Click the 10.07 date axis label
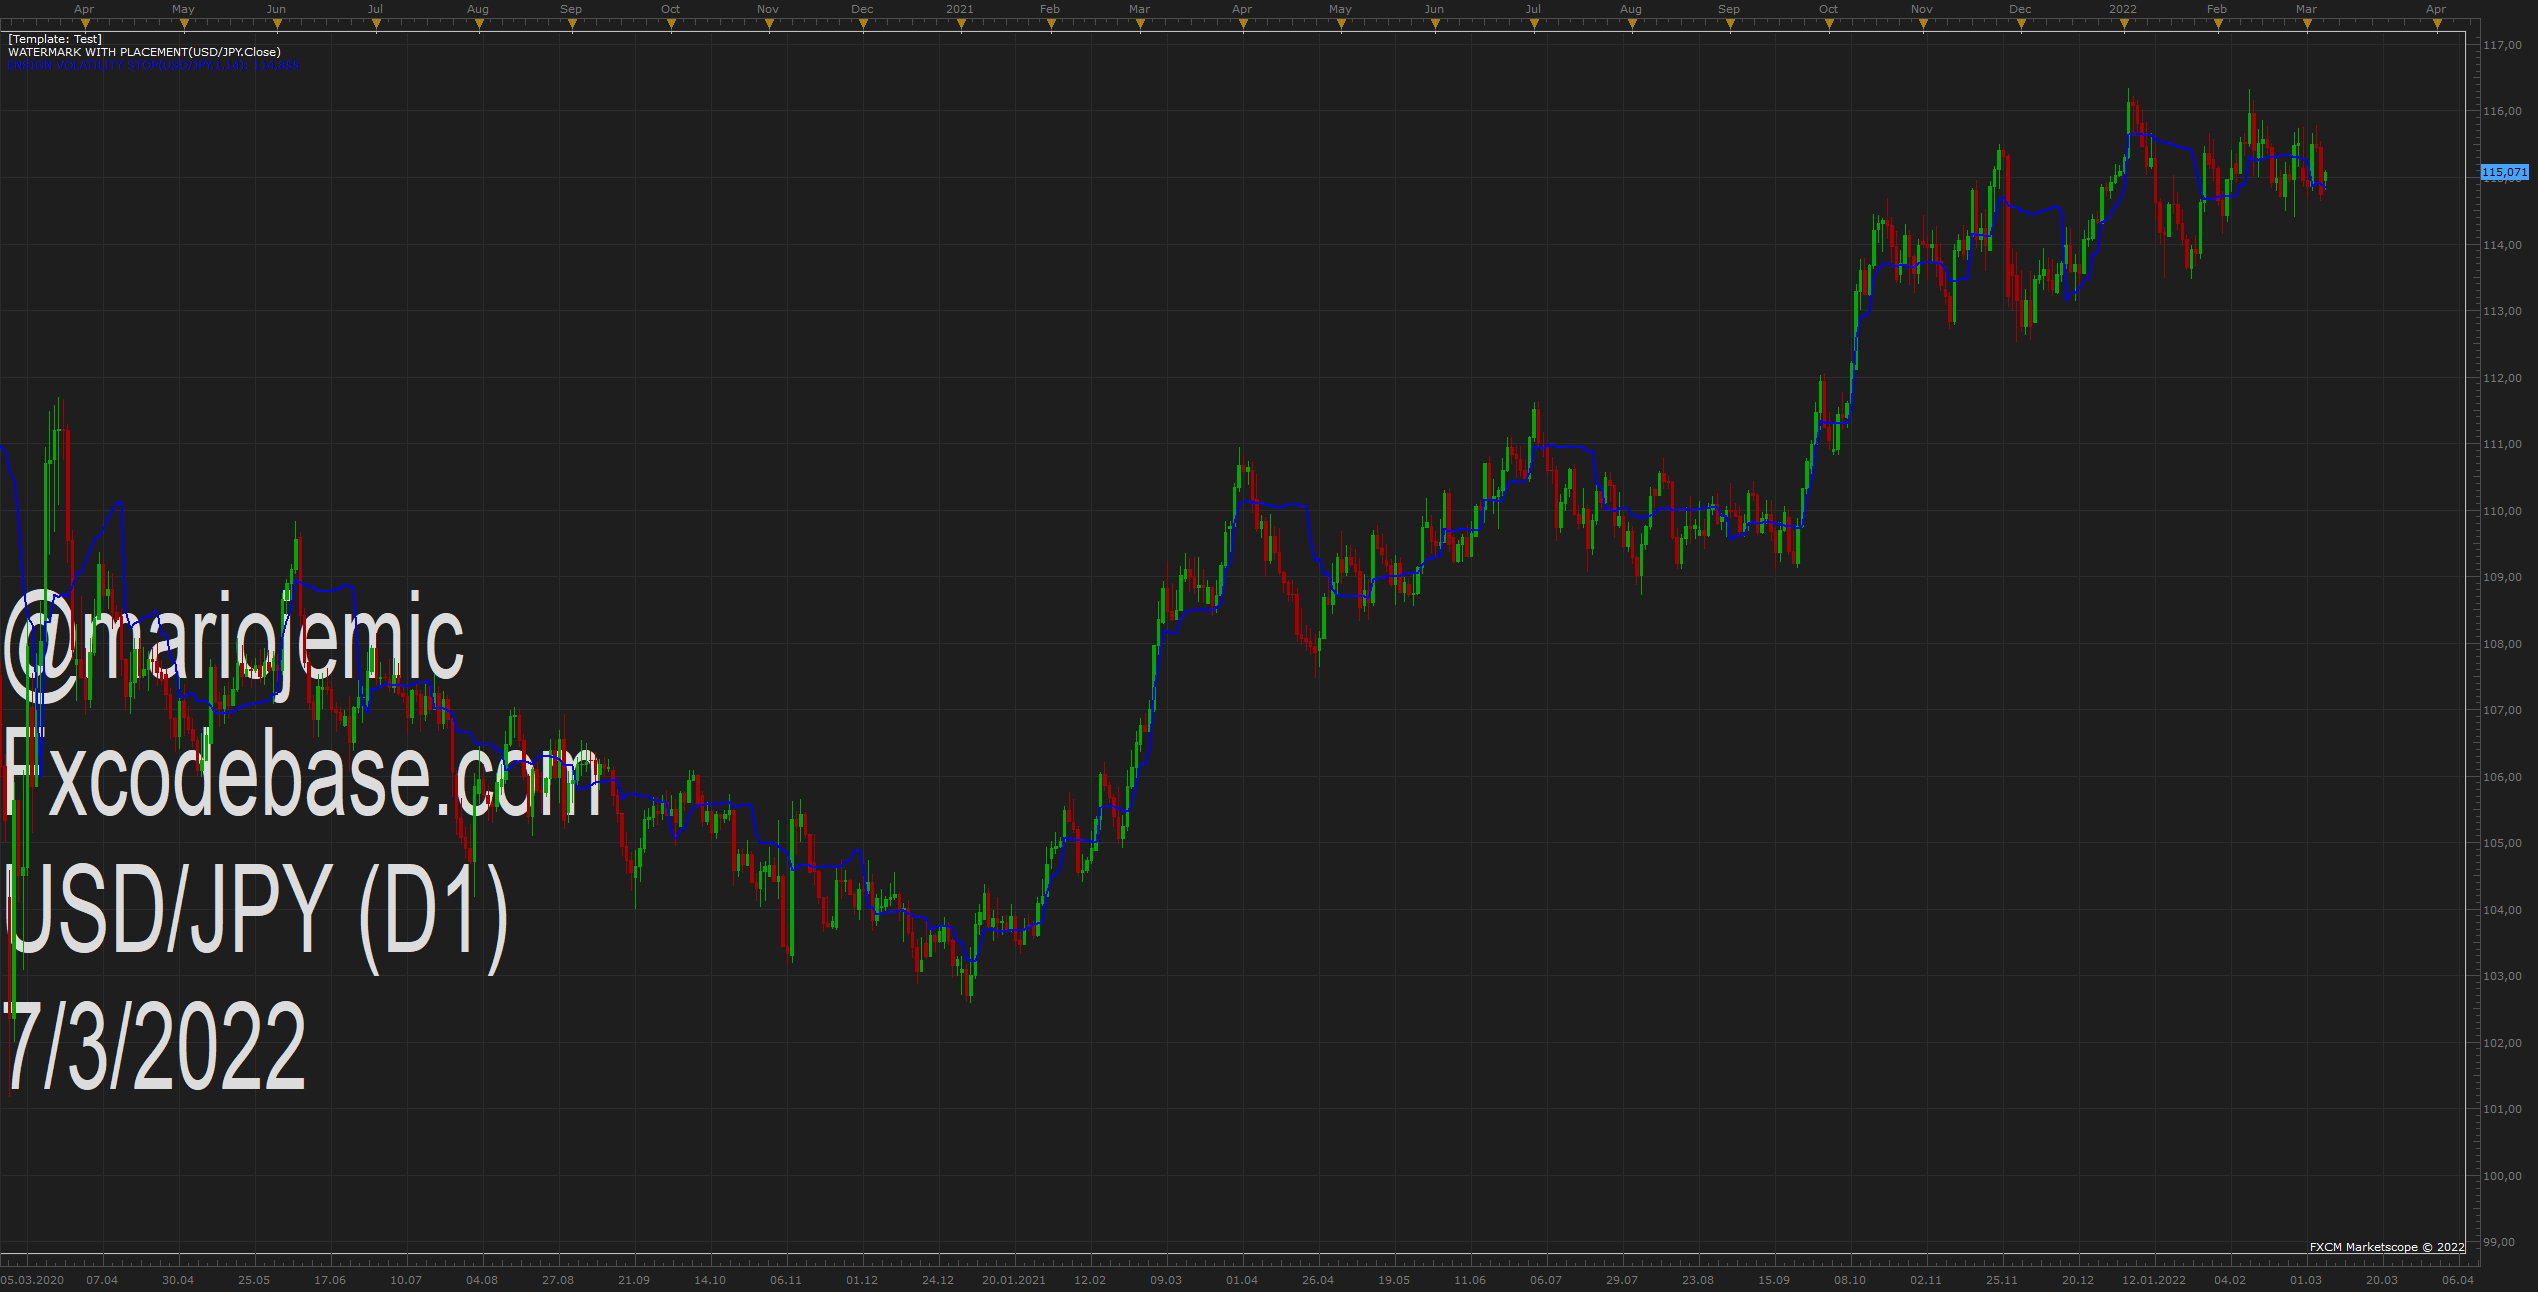 (x=406, y=1280)
